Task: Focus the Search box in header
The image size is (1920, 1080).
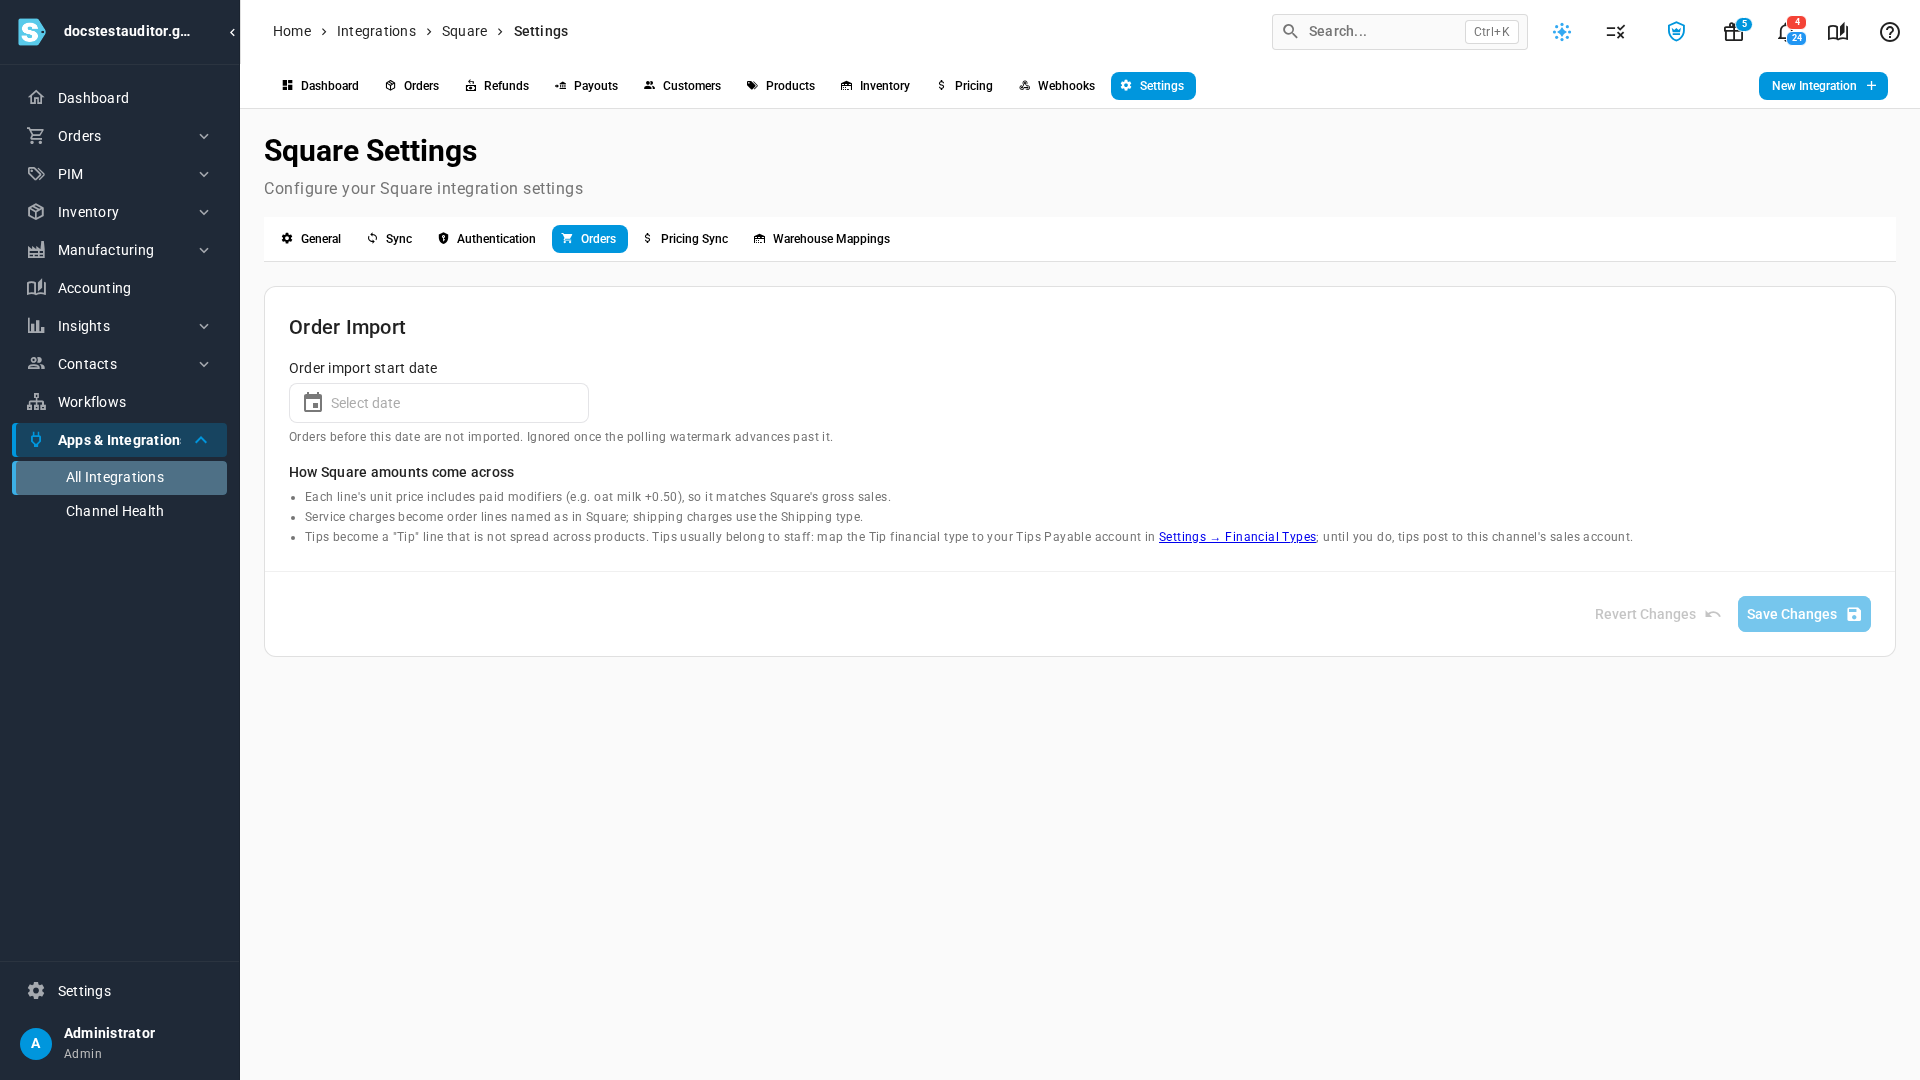Action: pos(1400,32)
